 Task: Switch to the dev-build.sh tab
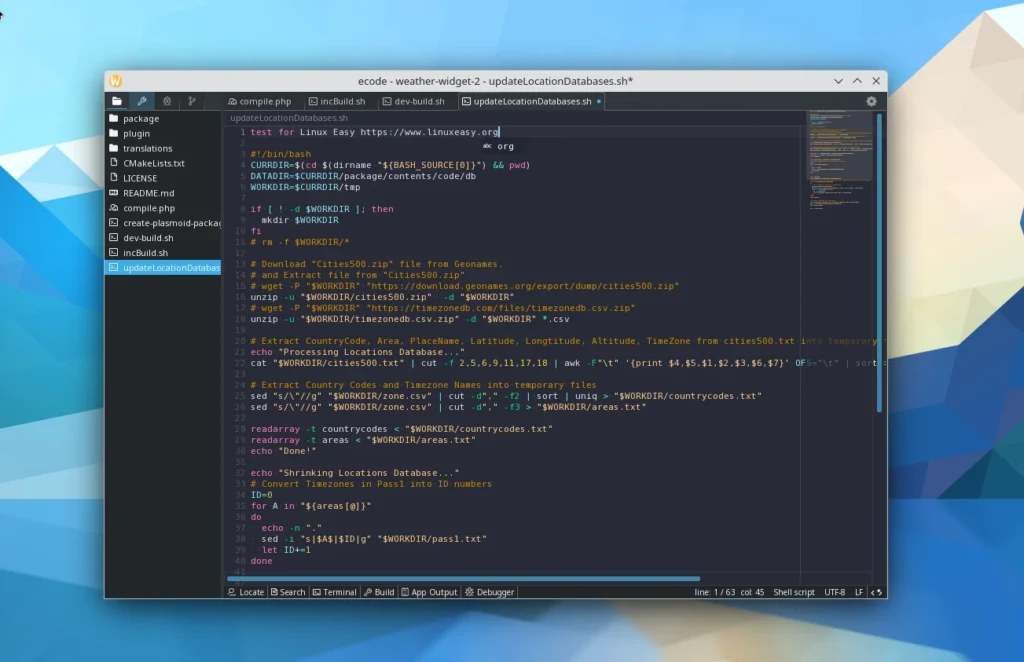point(413,101)
